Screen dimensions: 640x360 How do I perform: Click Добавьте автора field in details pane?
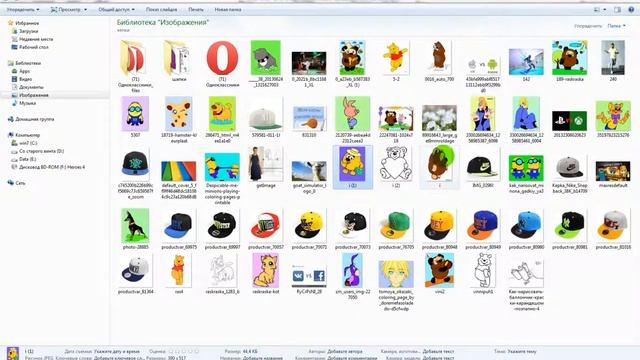click(x=345, y=351)
